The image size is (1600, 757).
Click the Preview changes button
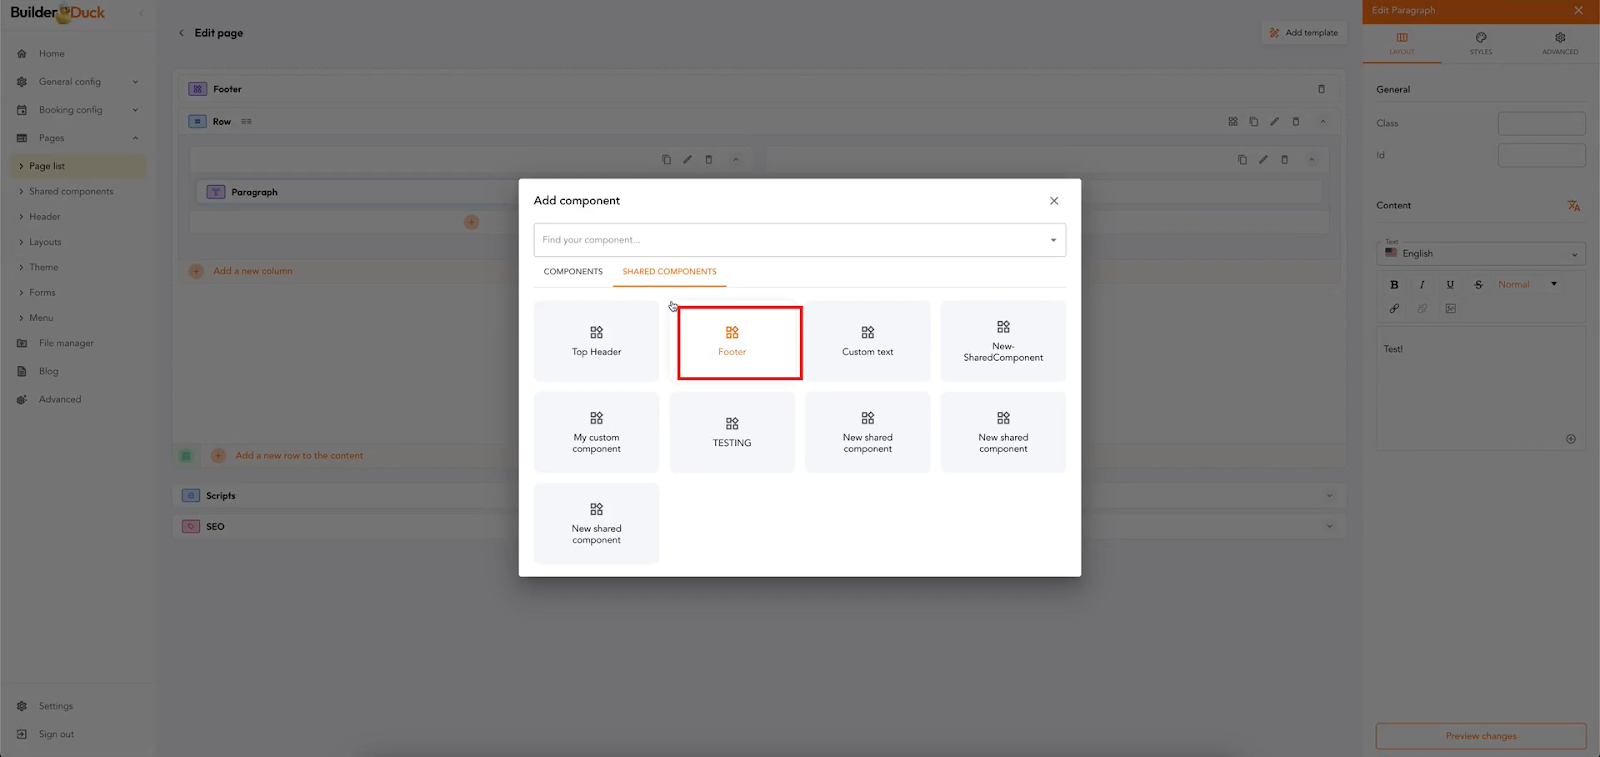coord(1480,736)
